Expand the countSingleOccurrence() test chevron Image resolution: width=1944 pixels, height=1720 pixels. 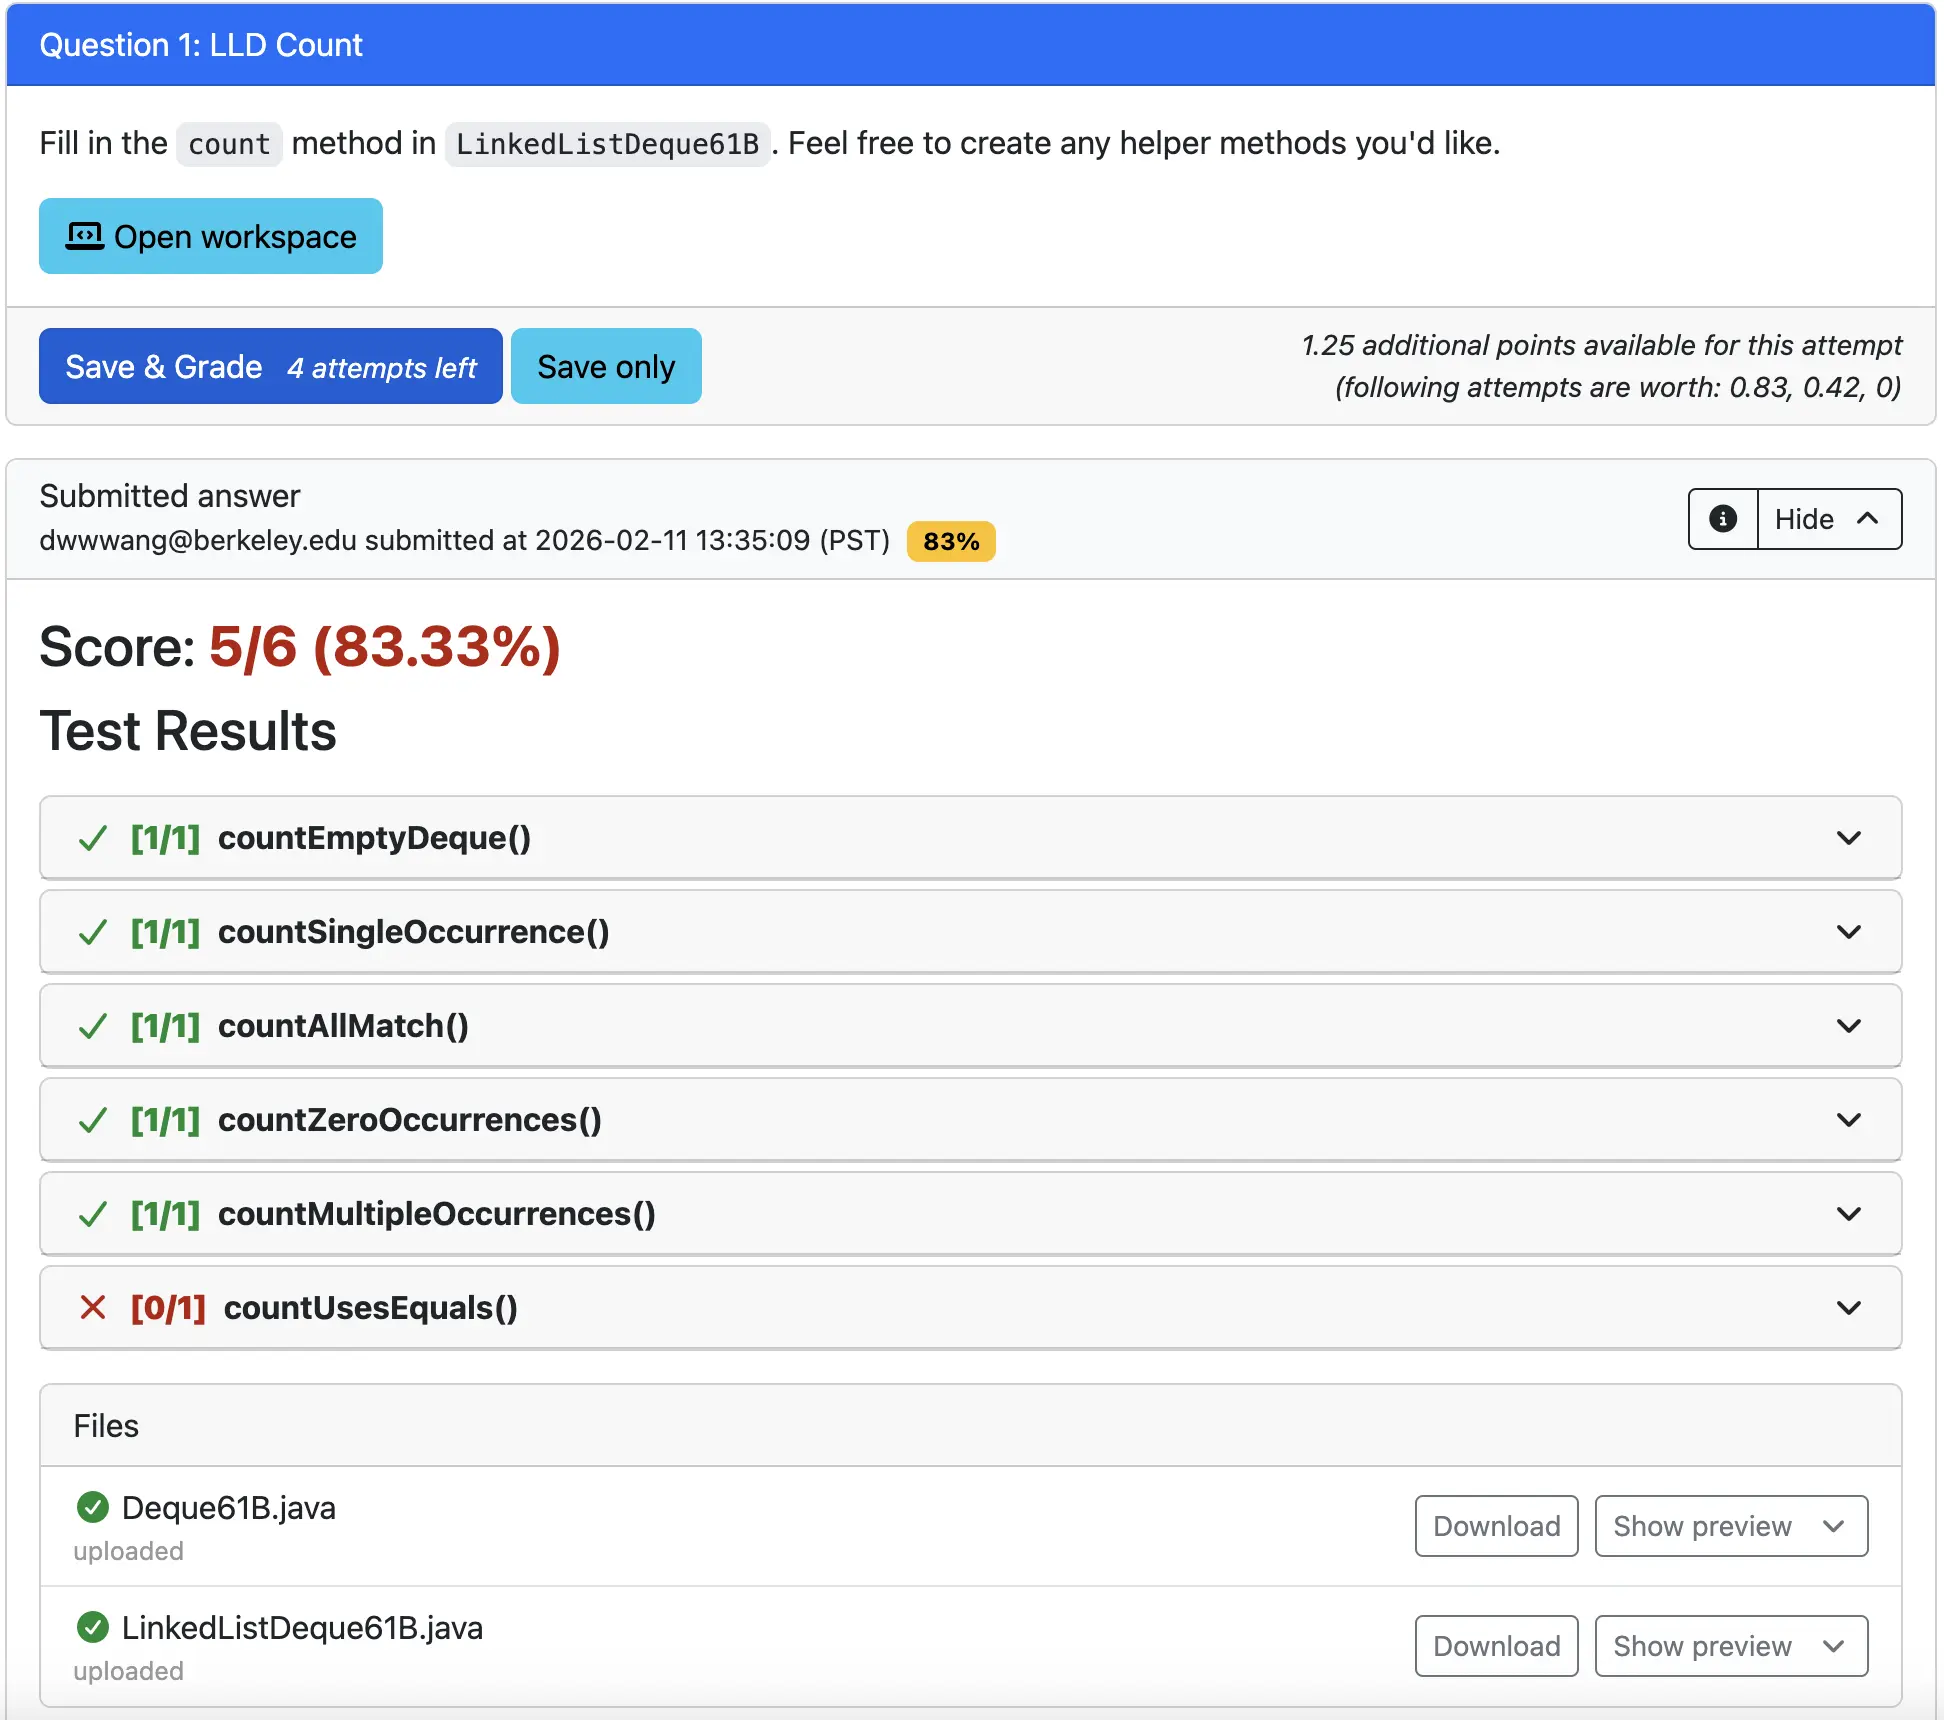pos(1848,932)
